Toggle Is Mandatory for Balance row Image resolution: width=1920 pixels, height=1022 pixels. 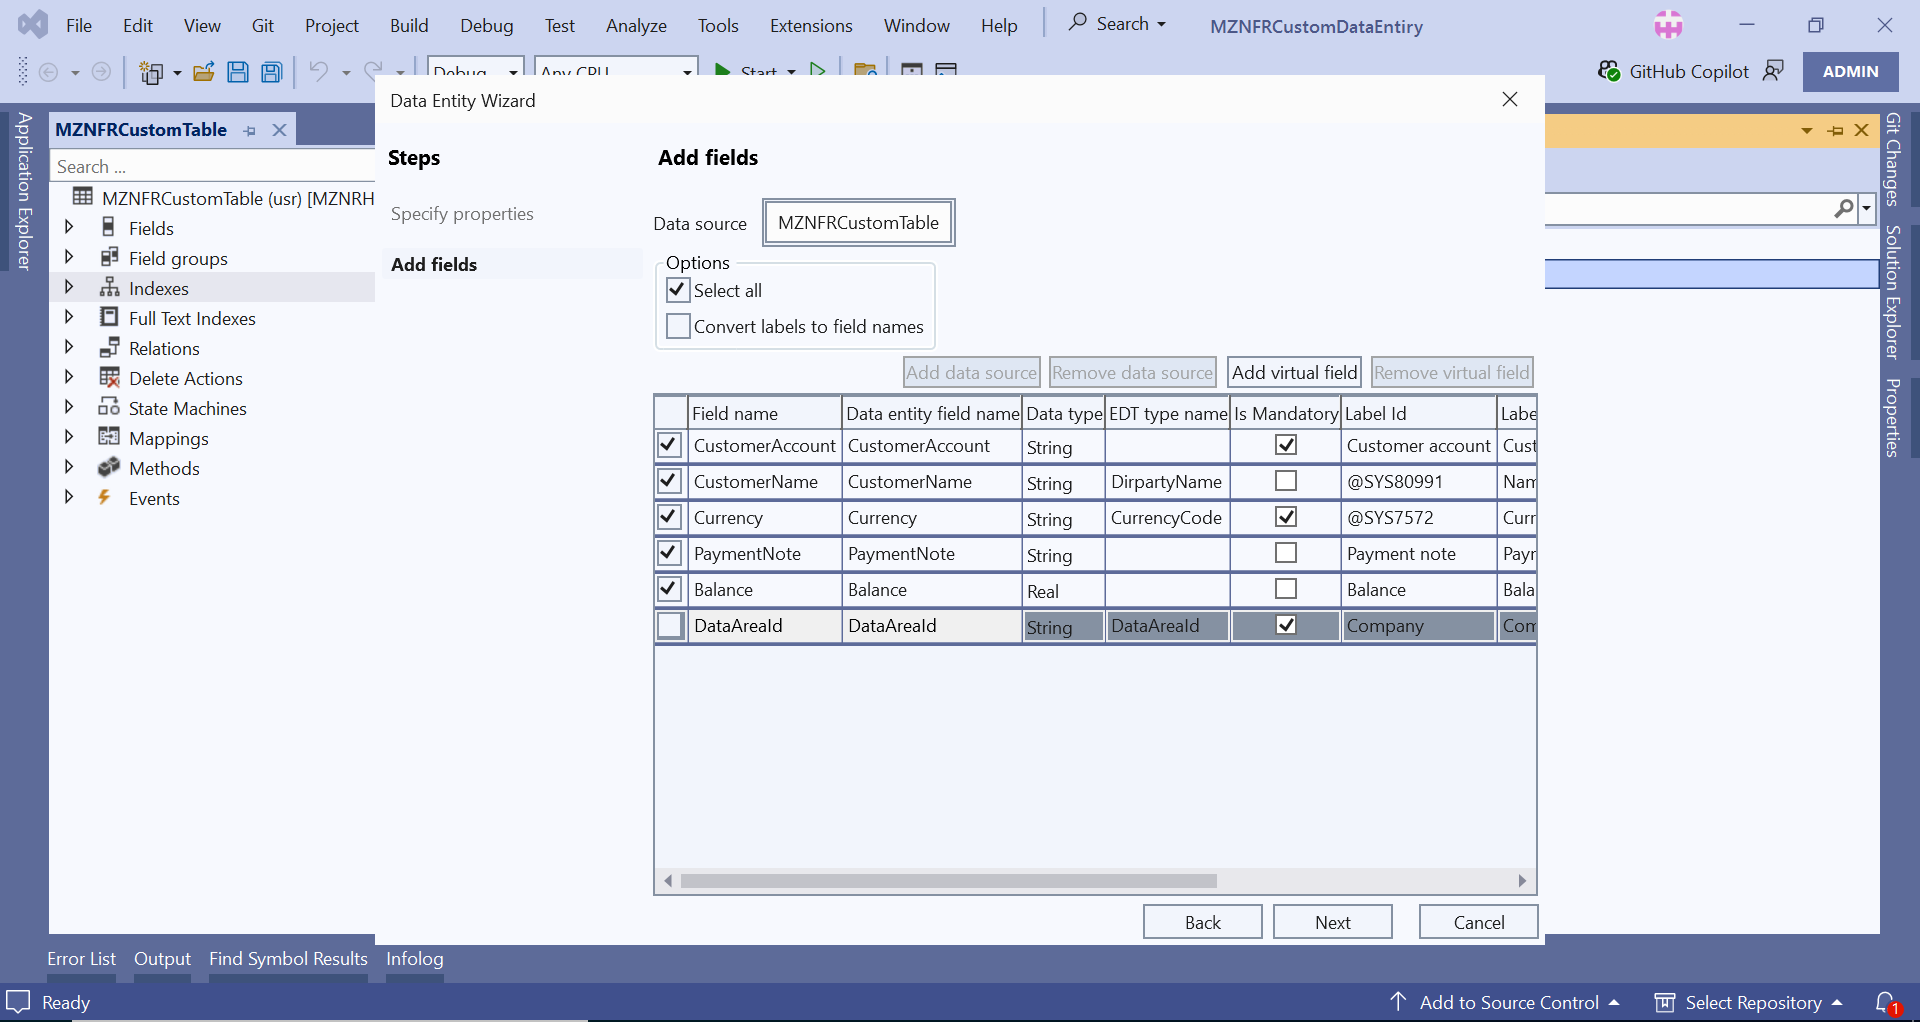[1286, 589]
